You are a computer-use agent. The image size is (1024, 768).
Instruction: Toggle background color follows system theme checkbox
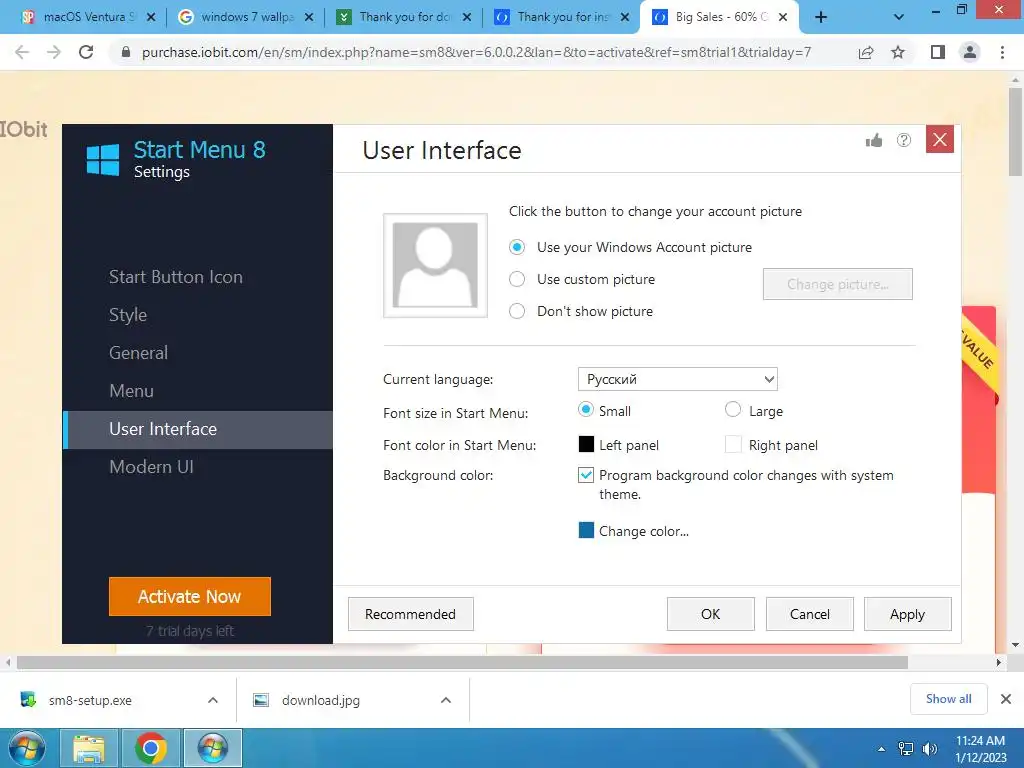pyautogui.click(x=586, y=475)
